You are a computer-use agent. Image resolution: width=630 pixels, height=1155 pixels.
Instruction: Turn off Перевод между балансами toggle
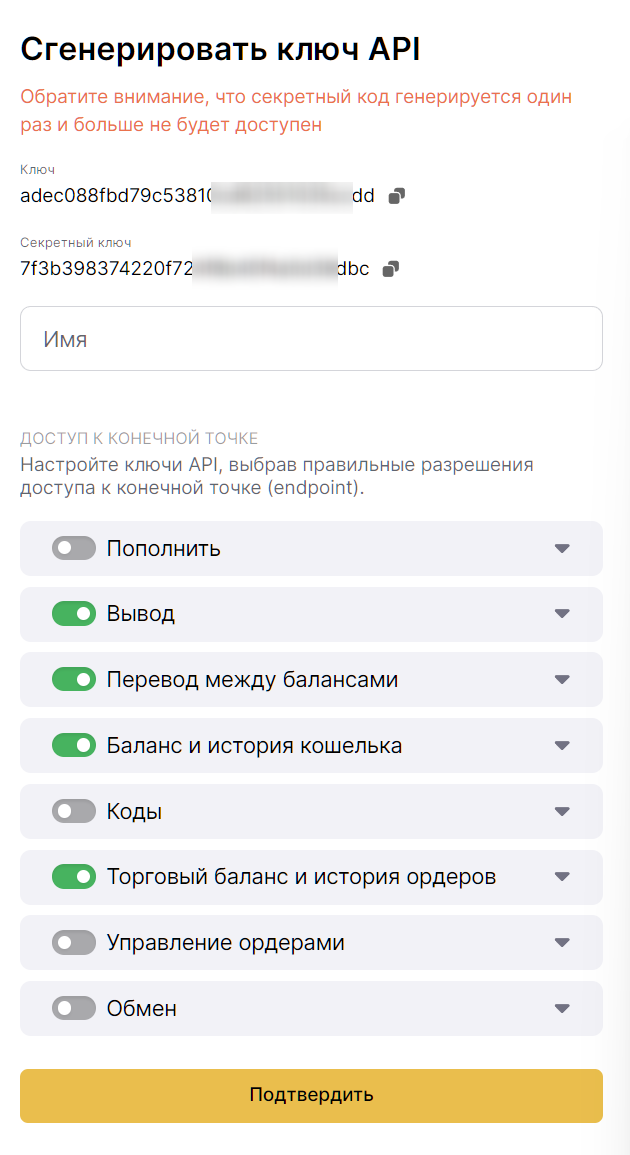[74, 680]
